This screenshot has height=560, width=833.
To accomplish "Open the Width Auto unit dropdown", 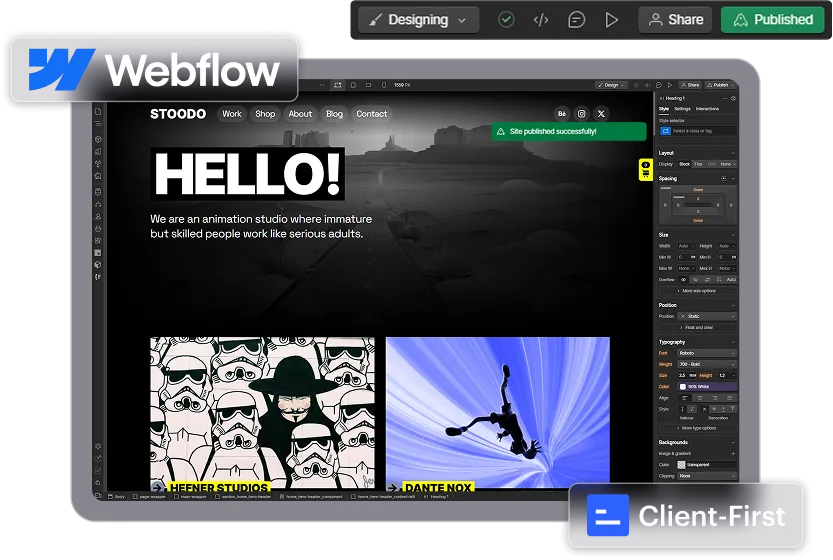I will [686, 246].
